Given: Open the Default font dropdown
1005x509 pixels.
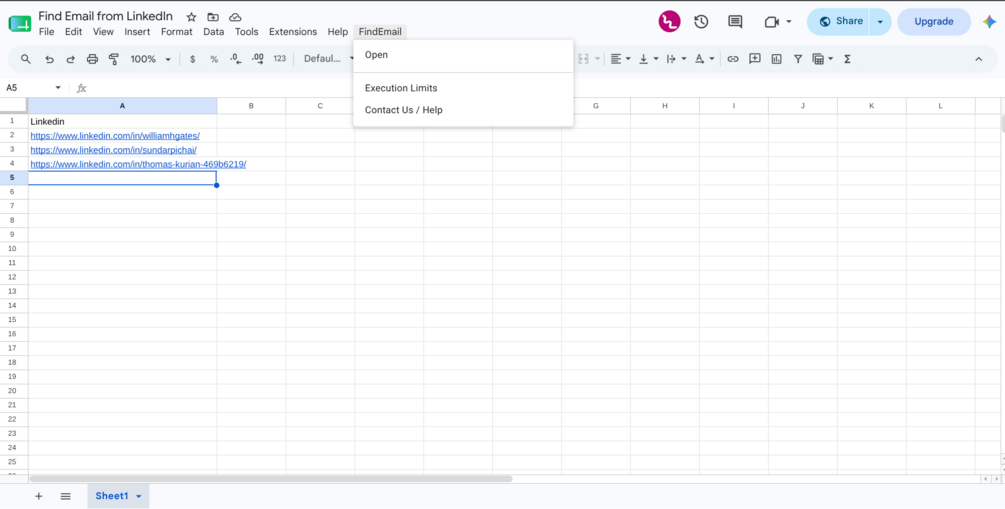Looking at the screenshot, I should 329,59.
